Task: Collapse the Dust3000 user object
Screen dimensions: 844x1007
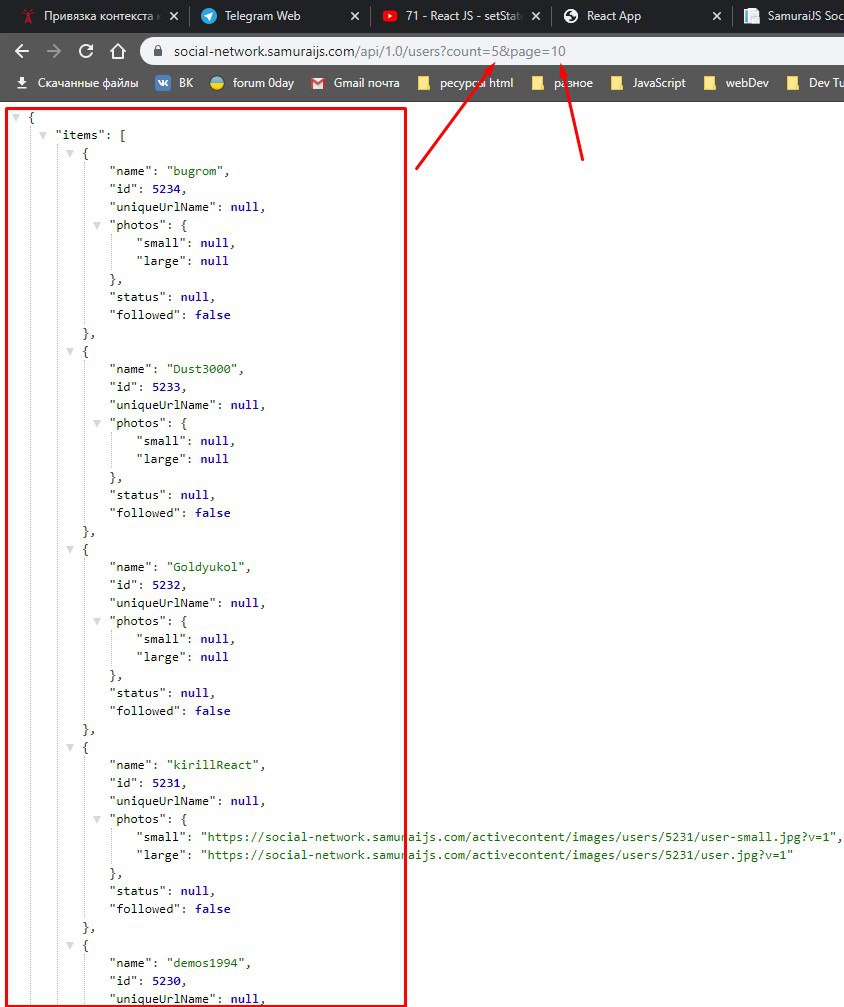Action: click(x=70, y=351)
